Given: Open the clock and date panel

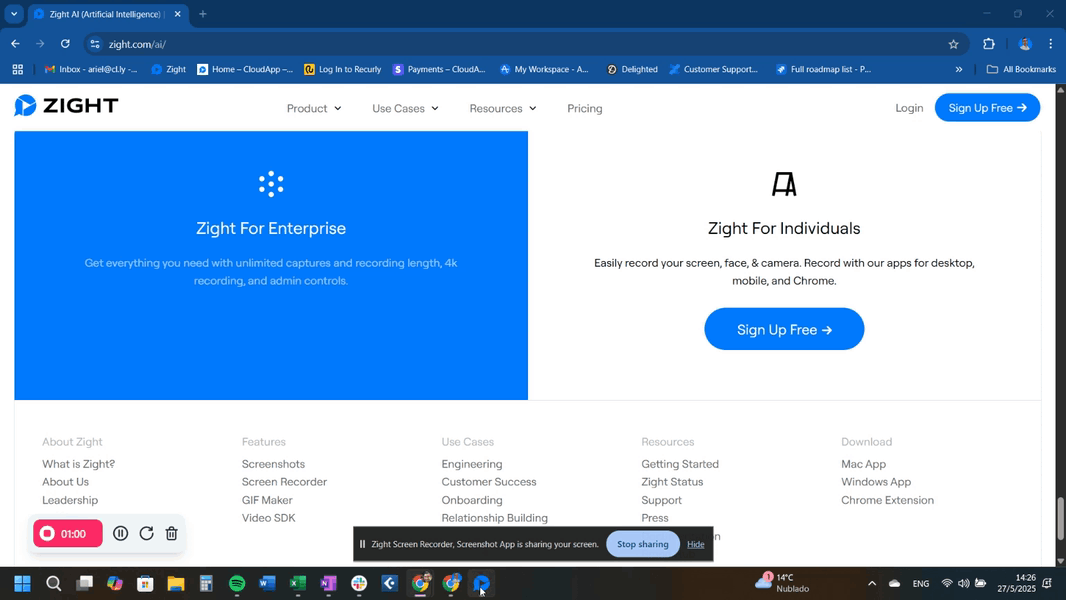Looking at the screenshot, I should click(1016, 583).
